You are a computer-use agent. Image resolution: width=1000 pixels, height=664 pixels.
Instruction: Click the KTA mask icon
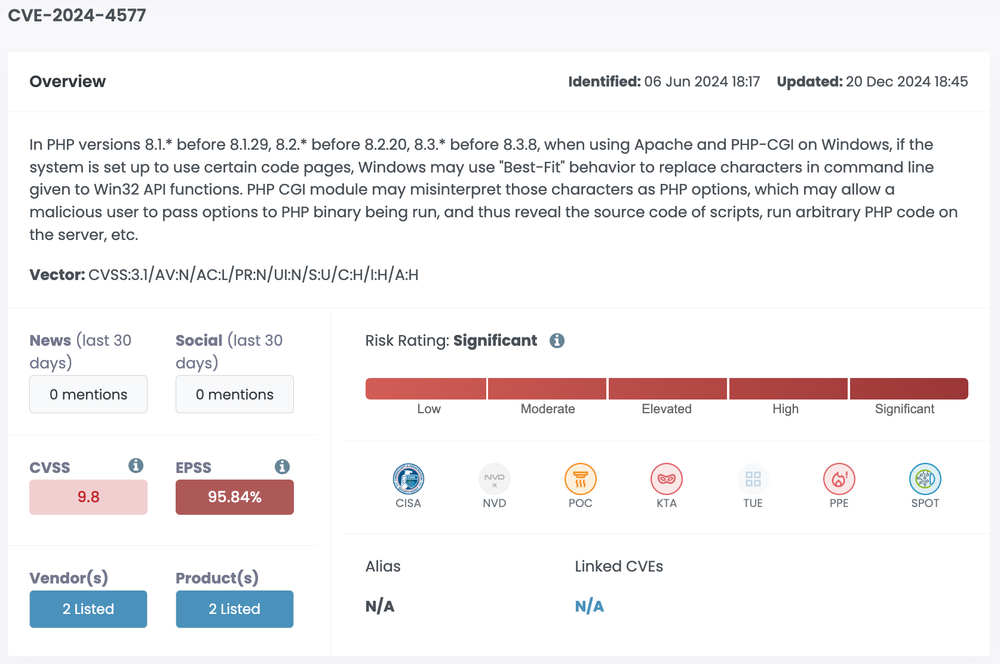pos(666,479)
